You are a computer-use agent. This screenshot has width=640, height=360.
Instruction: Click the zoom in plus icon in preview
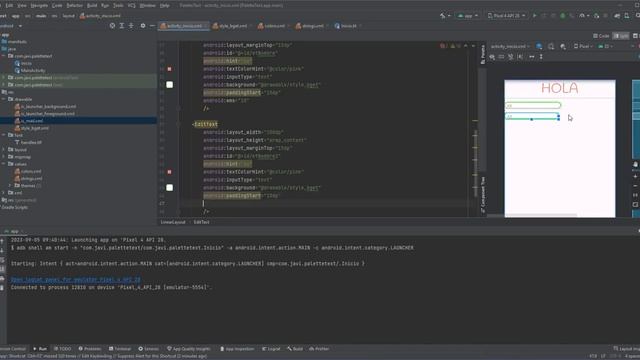point(635,176)
